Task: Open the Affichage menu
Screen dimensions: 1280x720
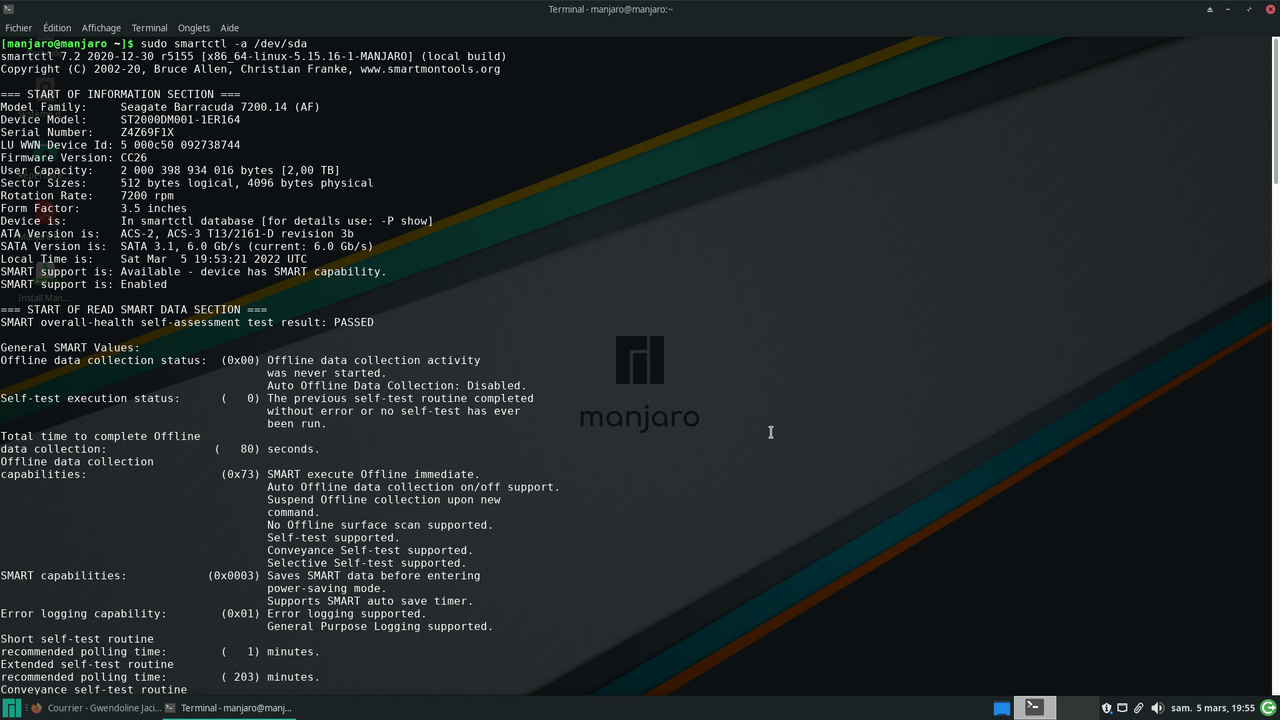Action: click(101, 28)
